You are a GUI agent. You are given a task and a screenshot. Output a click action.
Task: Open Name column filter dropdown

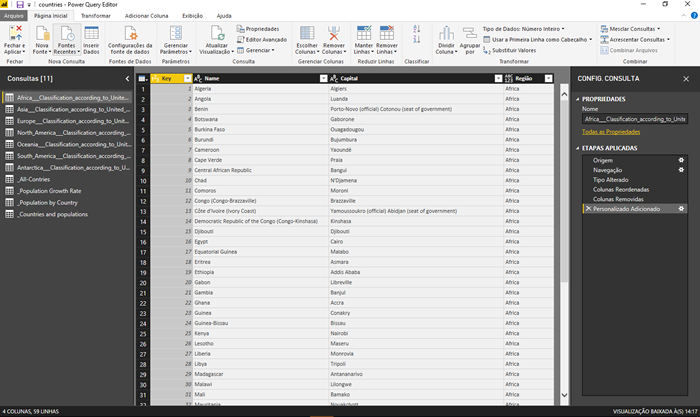coord(324,79)
